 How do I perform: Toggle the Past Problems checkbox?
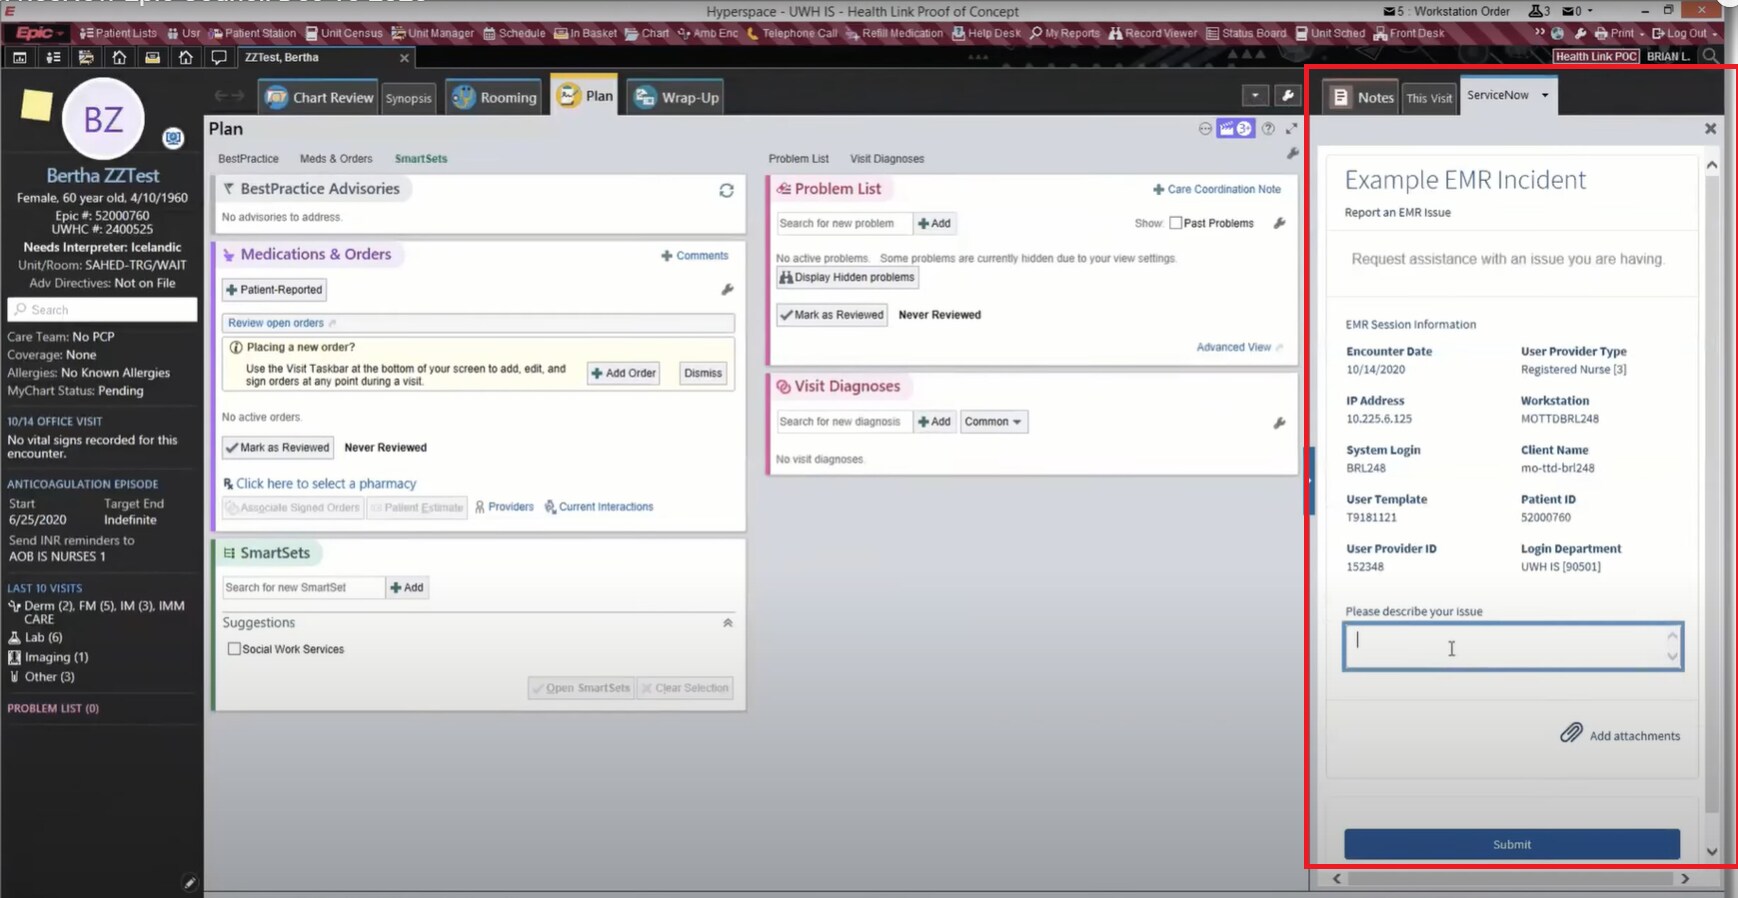pos(1176,223)
